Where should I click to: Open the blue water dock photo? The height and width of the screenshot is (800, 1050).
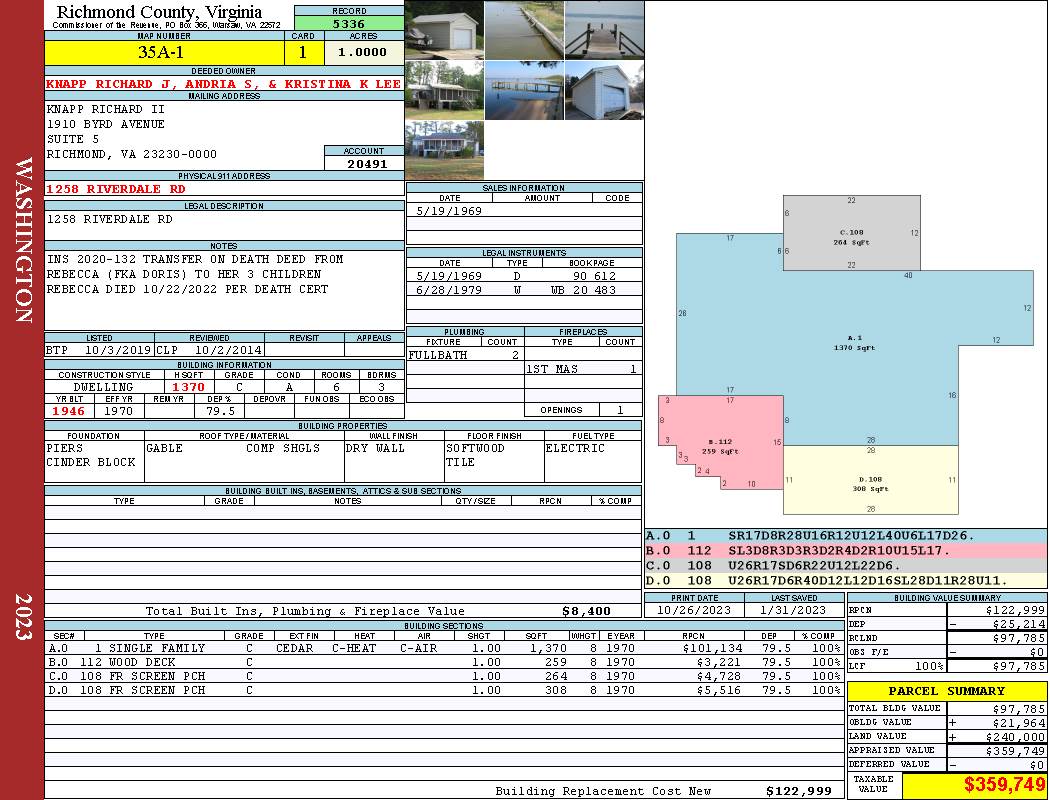coord(524,90)
